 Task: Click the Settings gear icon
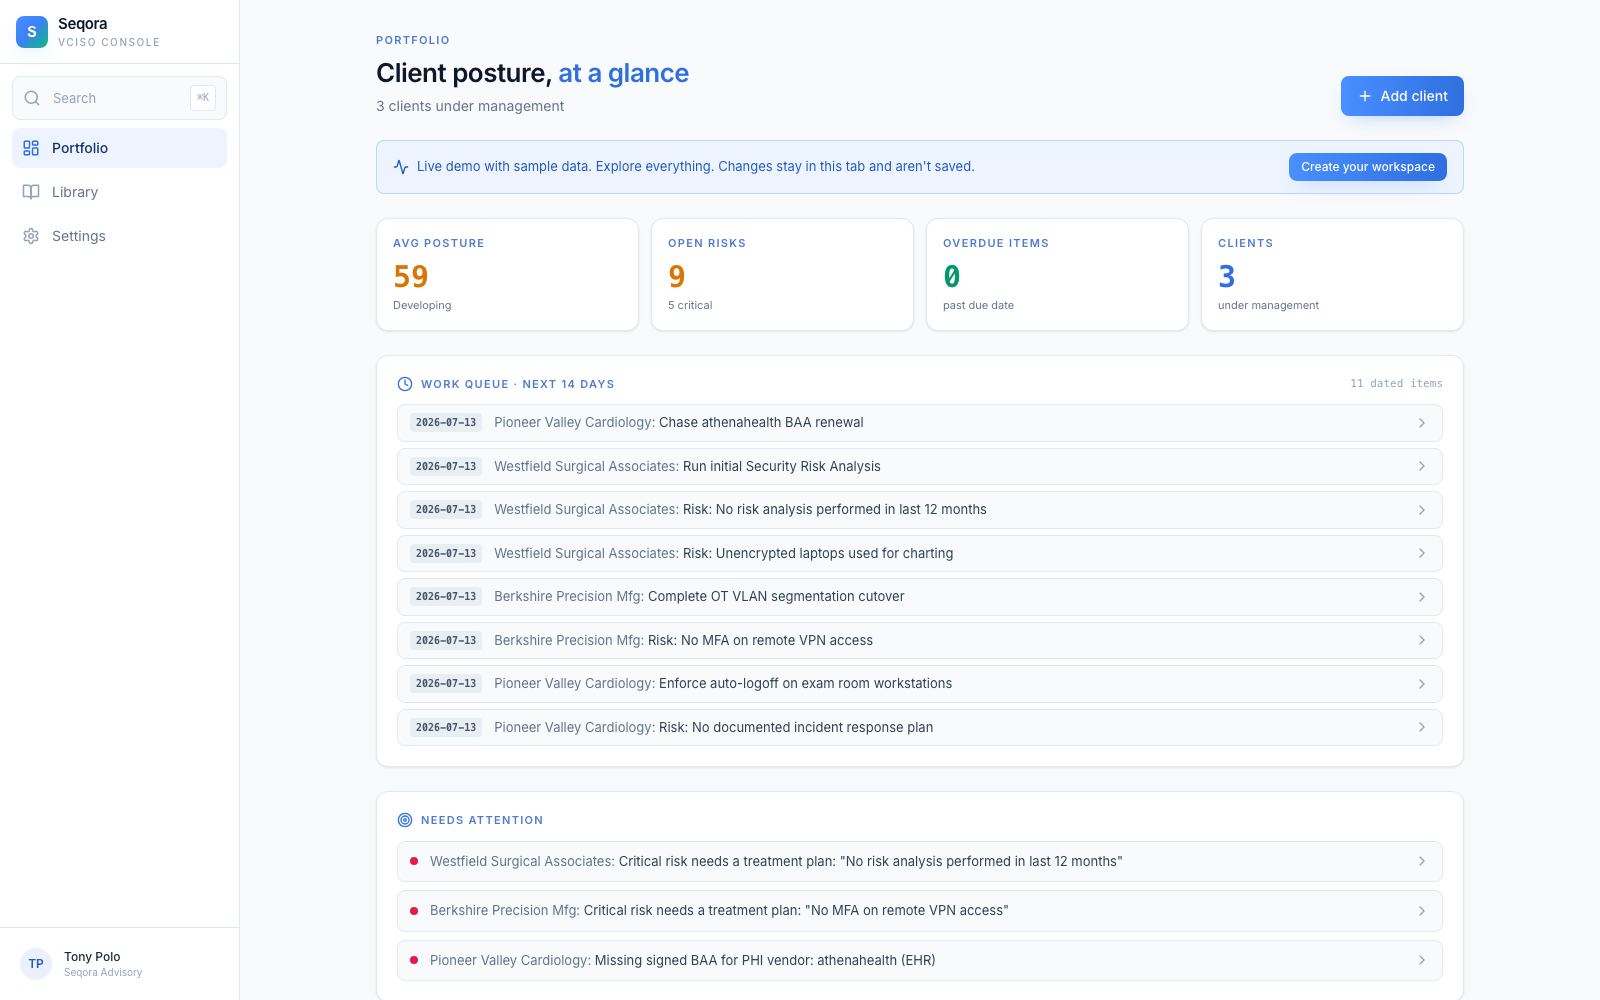[31, 236]
